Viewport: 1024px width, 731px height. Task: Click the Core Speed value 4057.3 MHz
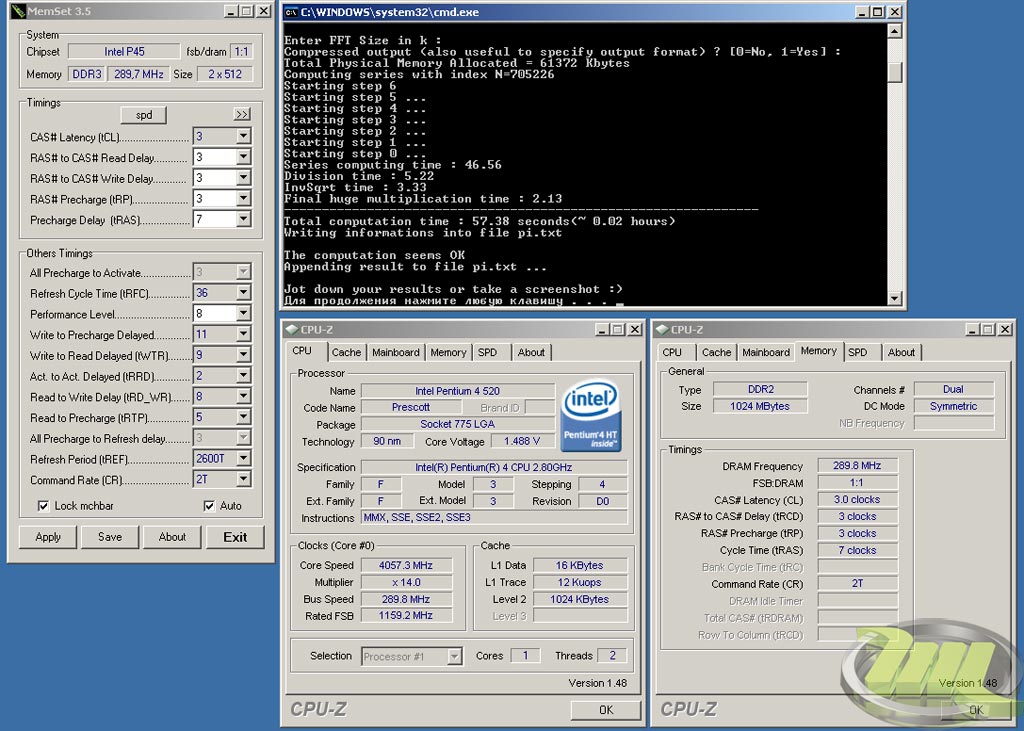click(x=406, y=565)
